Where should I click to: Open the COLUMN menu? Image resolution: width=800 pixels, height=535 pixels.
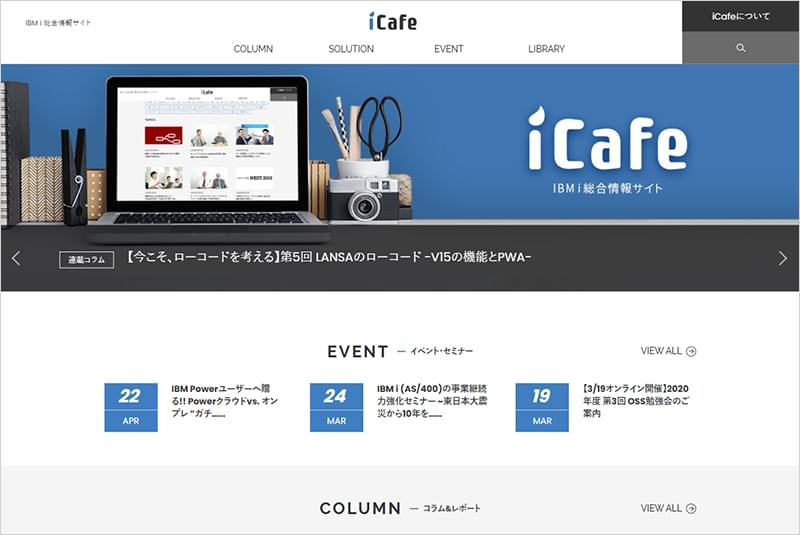(x=253, y=49)
